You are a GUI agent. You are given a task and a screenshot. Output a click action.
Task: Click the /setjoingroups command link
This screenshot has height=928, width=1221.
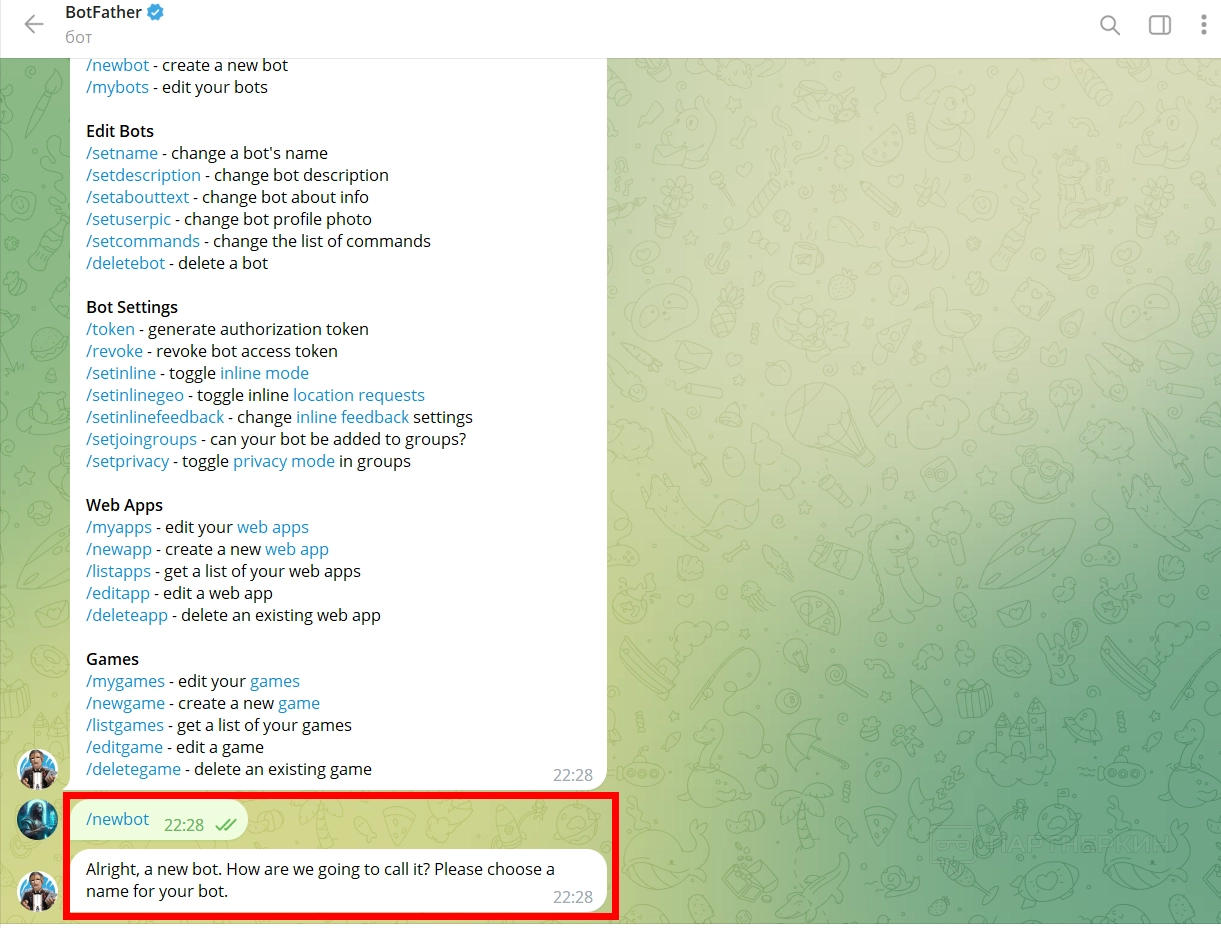tap(143, 439)
